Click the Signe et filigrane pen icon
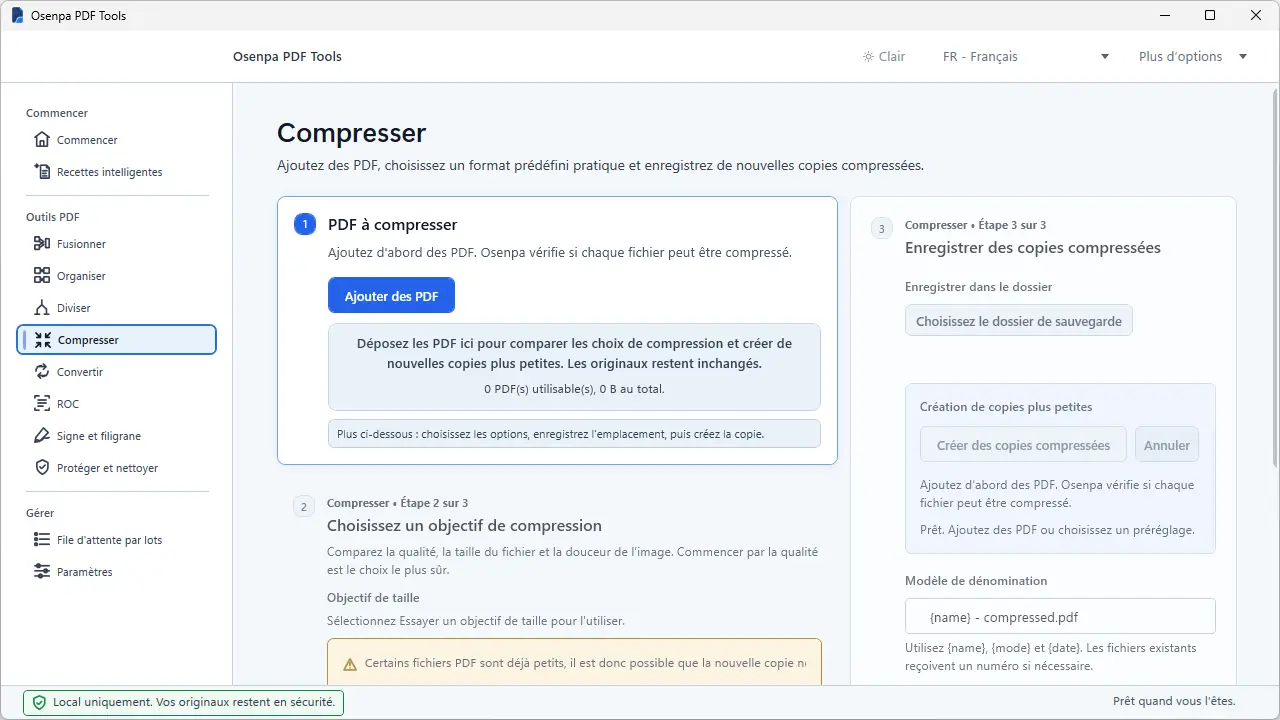The height and width of the screenshot is (720, 1280). pos(42,436)
